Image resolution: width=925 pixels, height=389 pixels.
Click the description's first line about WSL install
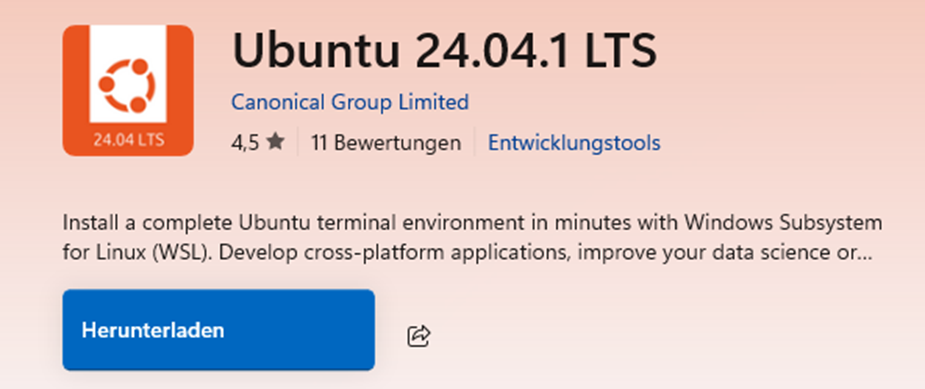[473, 224]
